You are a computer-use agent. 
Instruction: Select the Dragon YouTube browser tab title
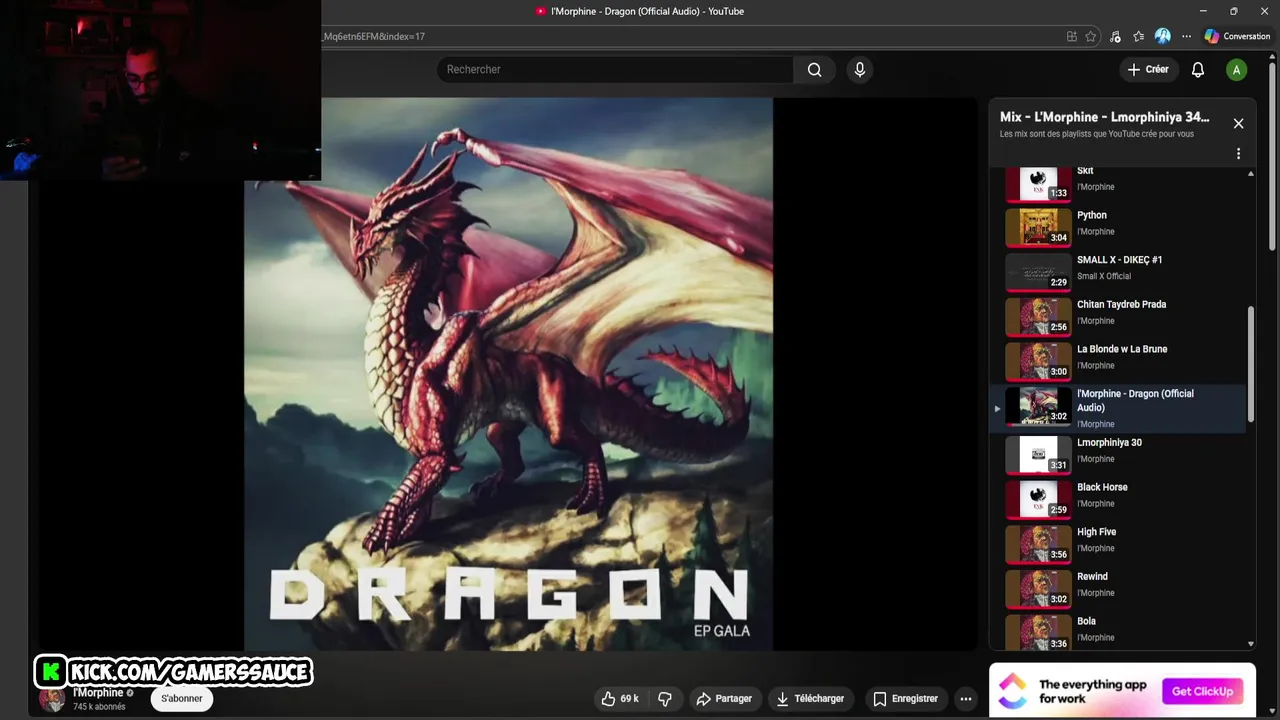(647, 11)
